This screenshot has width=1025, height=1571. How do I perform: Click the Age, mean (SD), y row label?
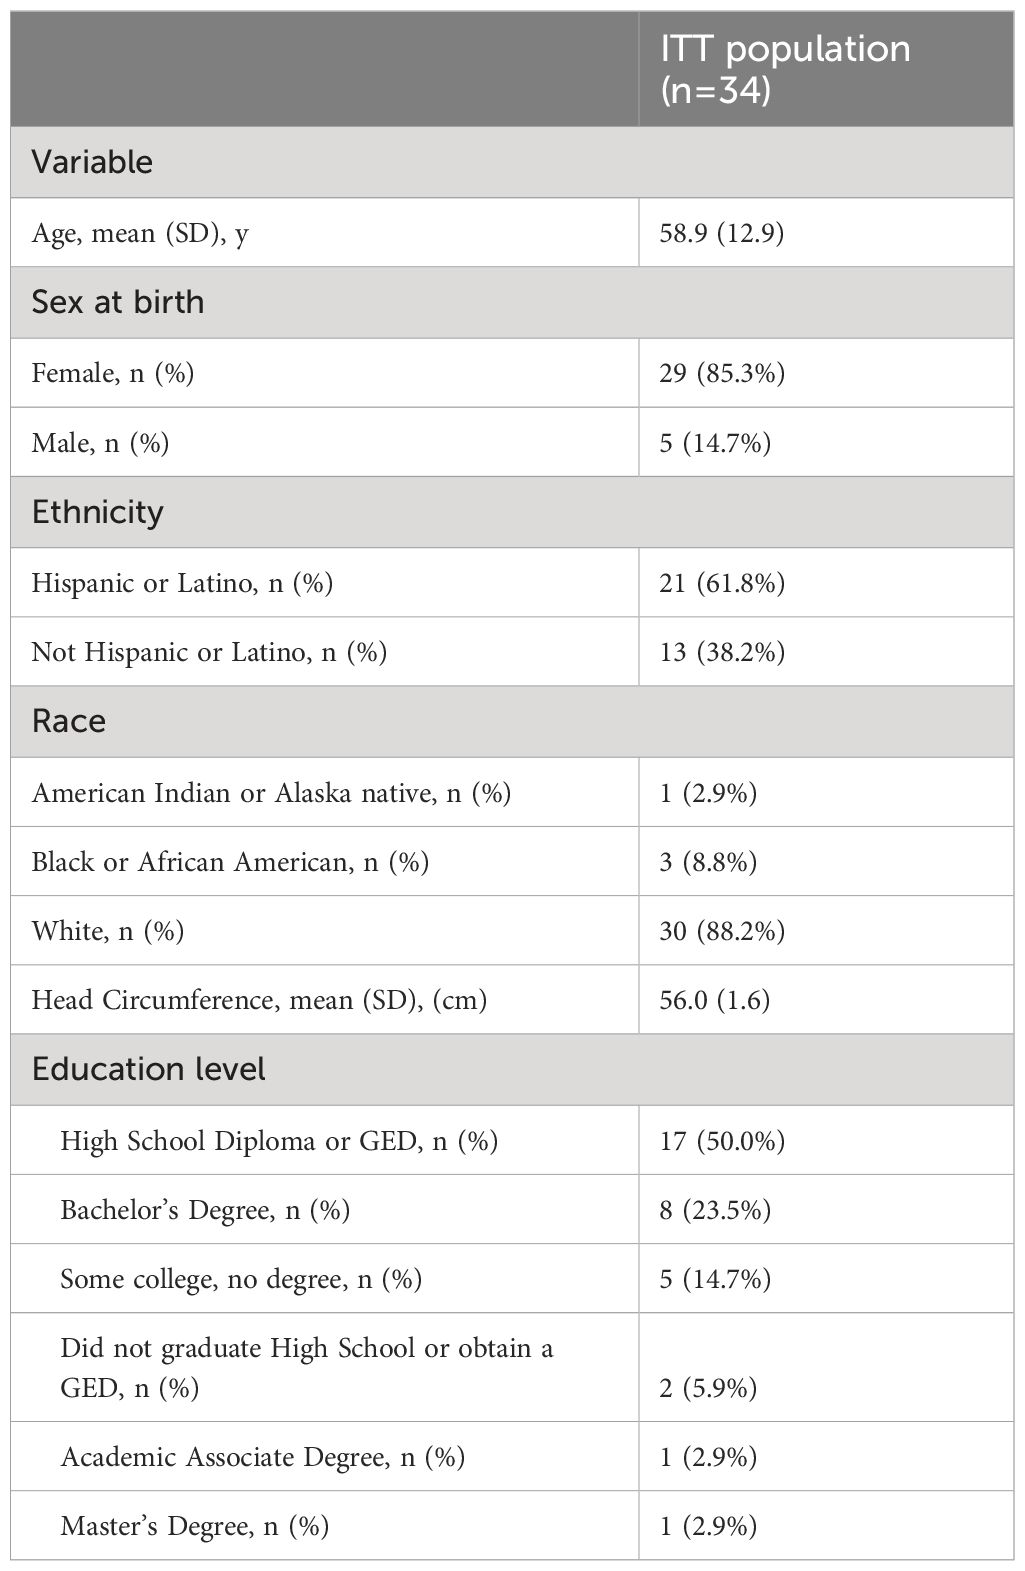141,233
